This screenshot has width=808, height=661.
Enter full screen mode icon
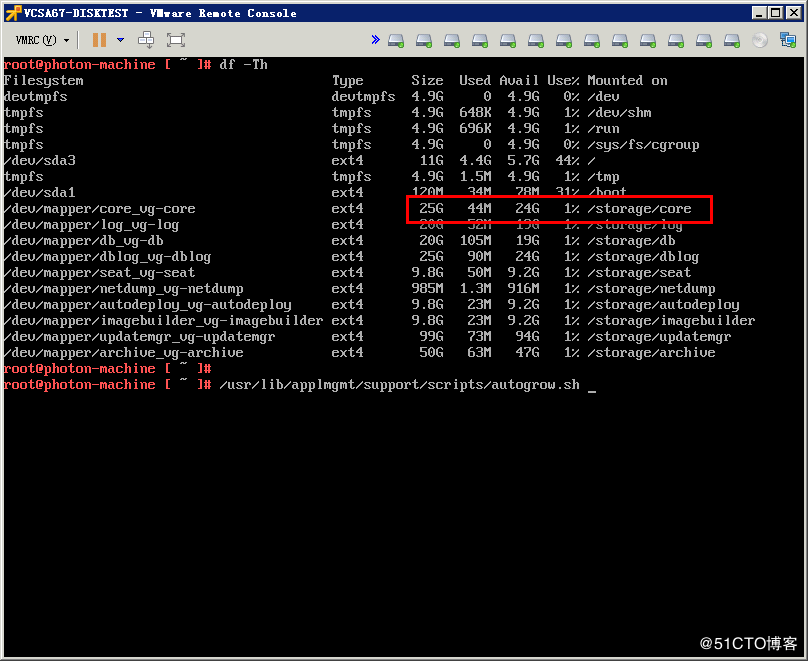click(x=176, y=40)
